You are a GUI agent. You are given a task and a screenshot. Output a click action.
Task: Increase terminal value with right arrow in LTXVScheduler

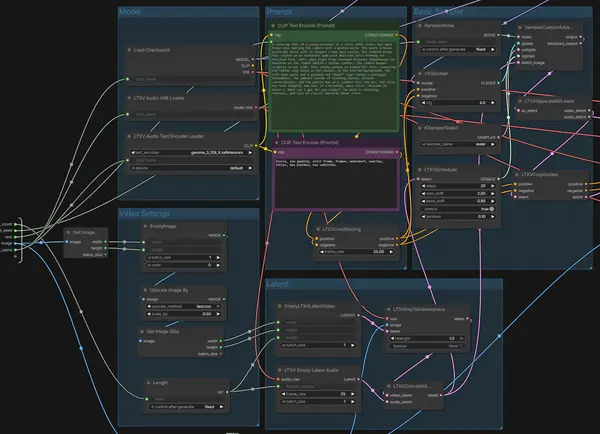492,217
